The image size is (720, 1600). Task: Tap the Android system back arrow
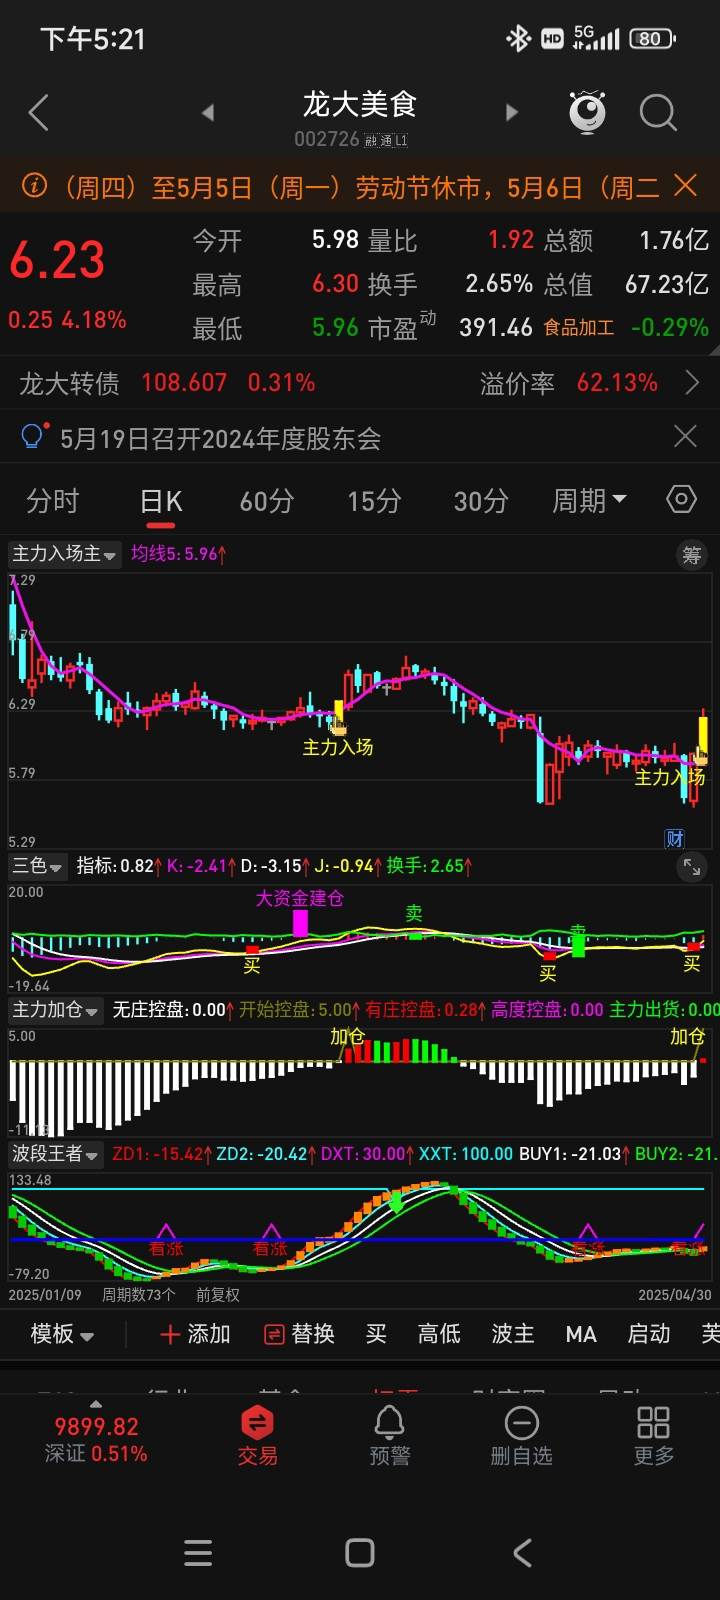click(x=521, y=1553)
